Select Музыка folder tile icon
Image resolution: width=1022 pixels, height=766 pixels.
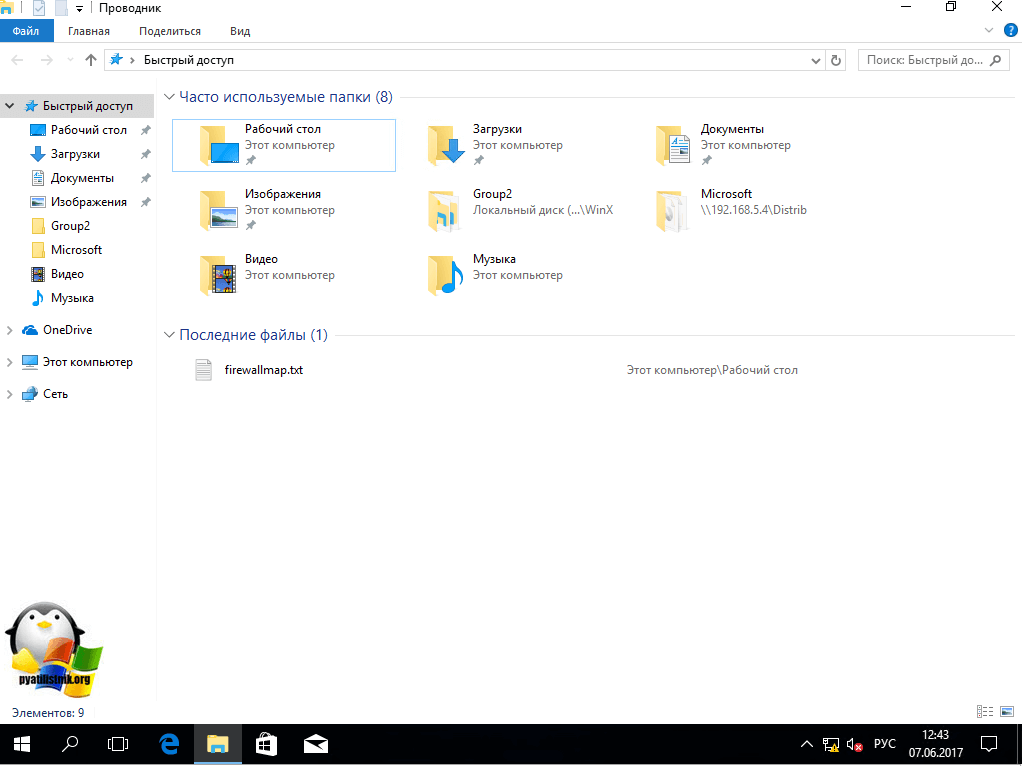[x=446, y=275]
